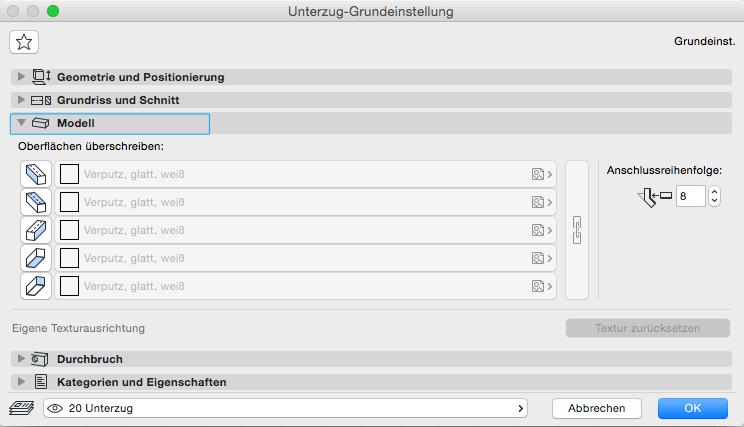Image resolution: width=744 pixels, height=427 pixels.
Task: Collapse the Modell panel
Action: pyautogui.click(x=22, y=124)
